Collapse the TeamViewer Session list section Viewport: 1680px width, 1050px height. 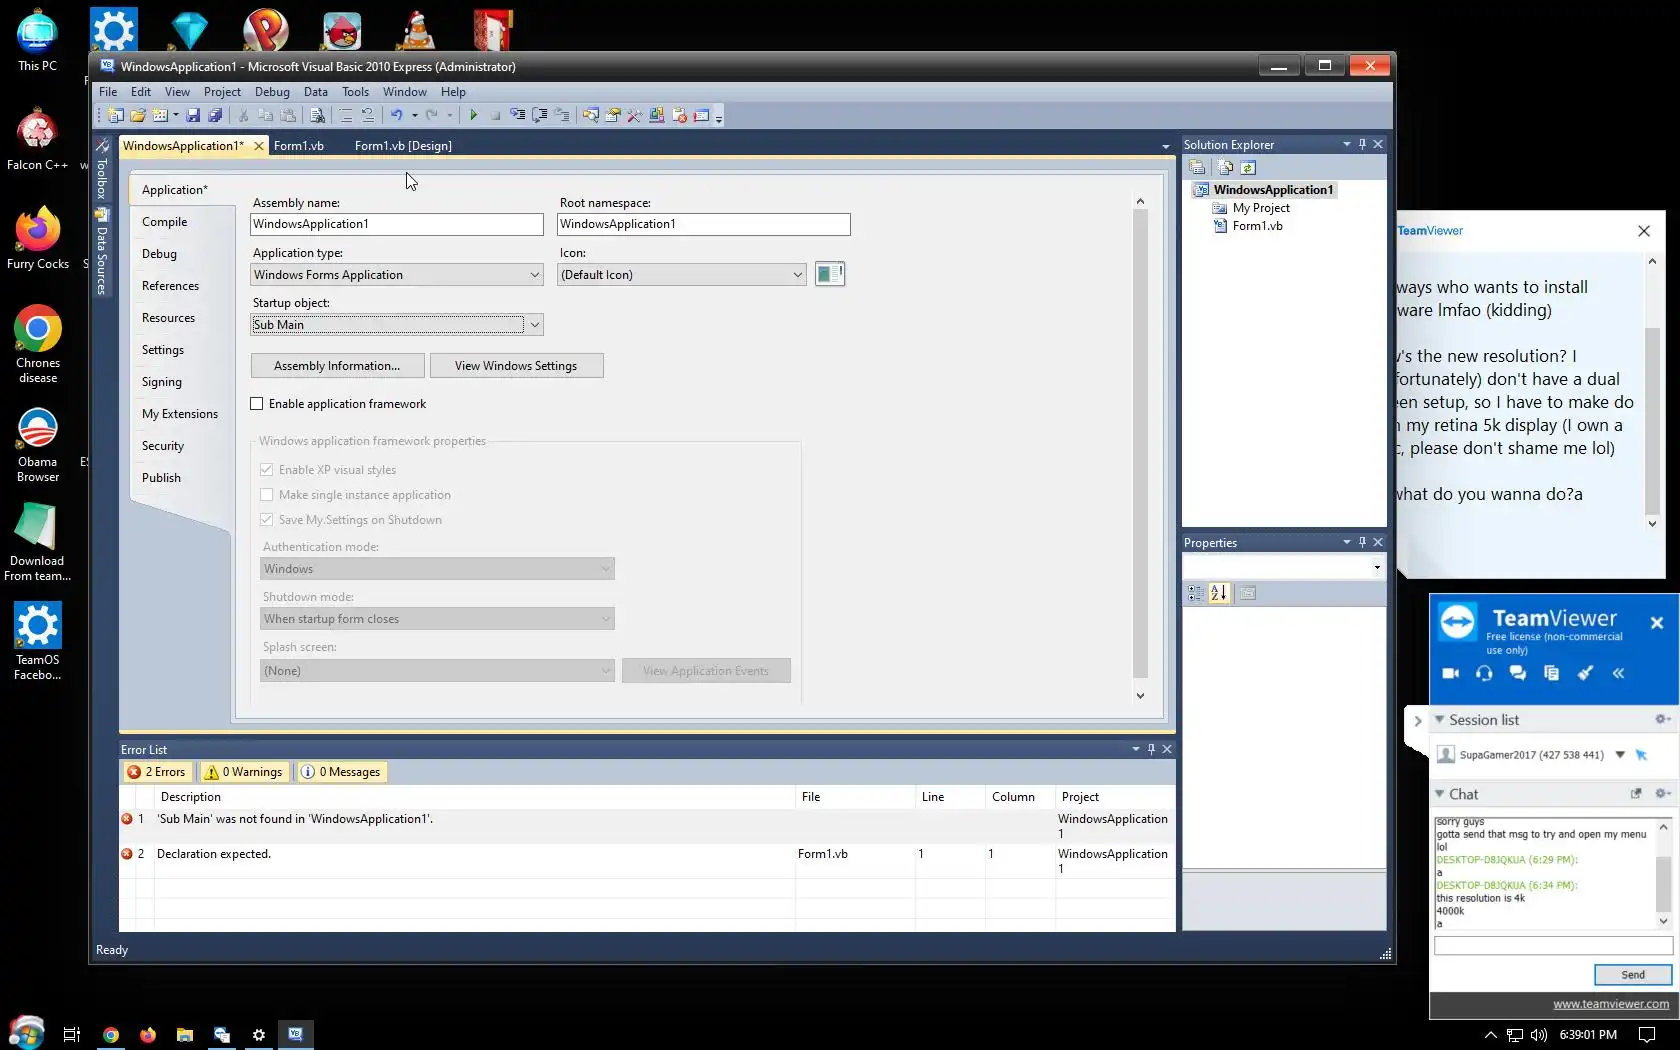coord(1440,720)
